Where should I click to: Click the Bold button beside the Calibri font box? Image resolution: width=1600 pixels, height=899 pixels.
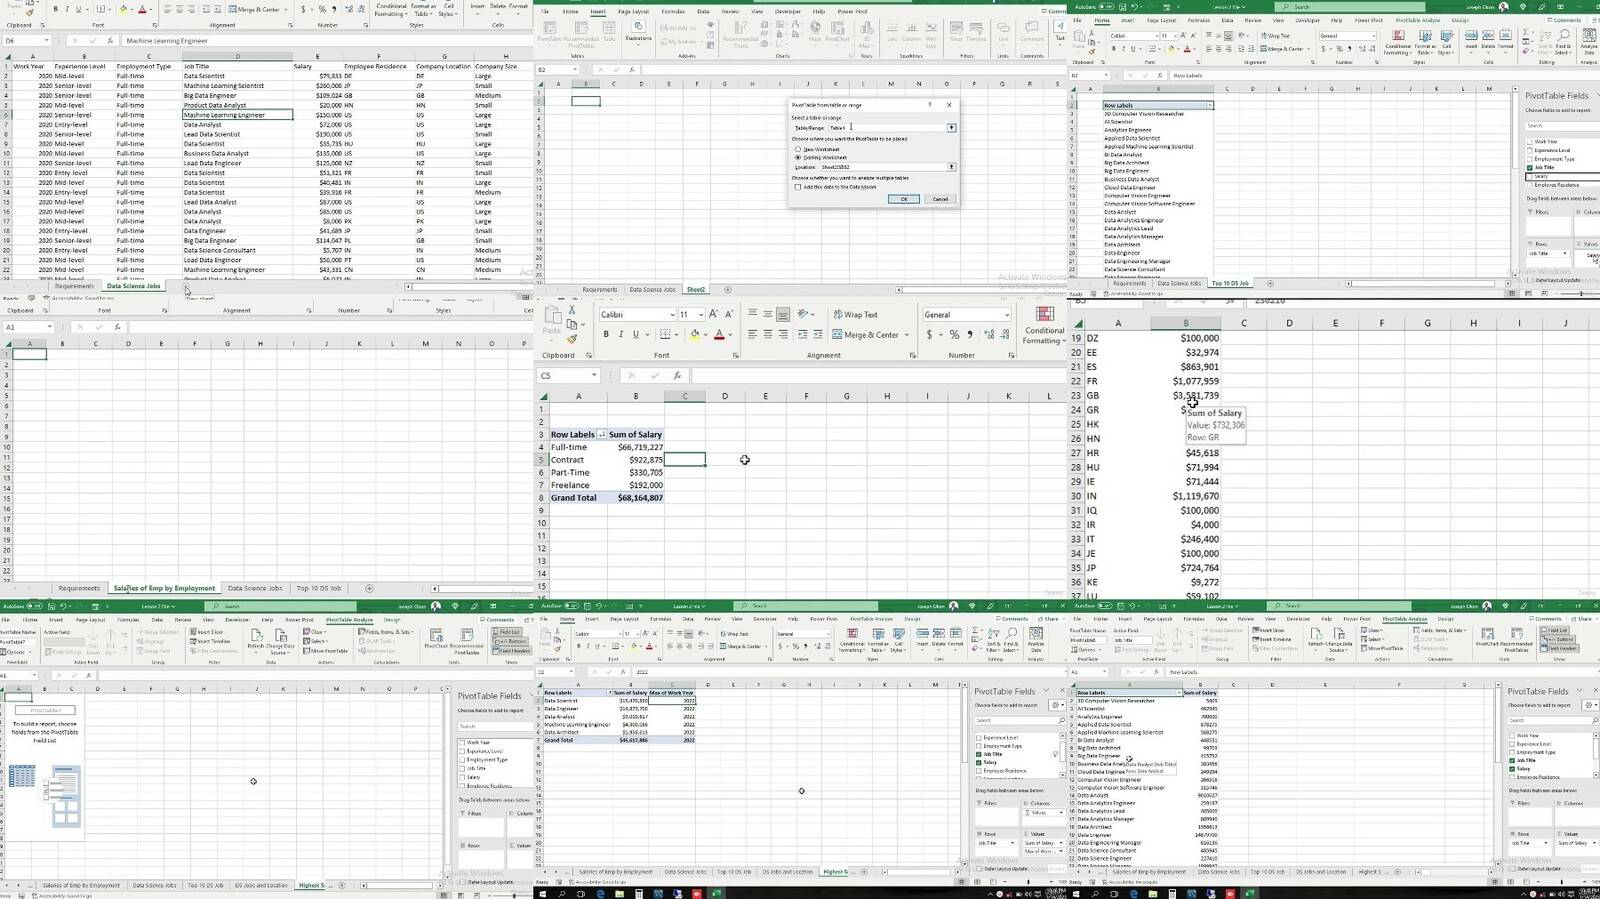[606, 335]
